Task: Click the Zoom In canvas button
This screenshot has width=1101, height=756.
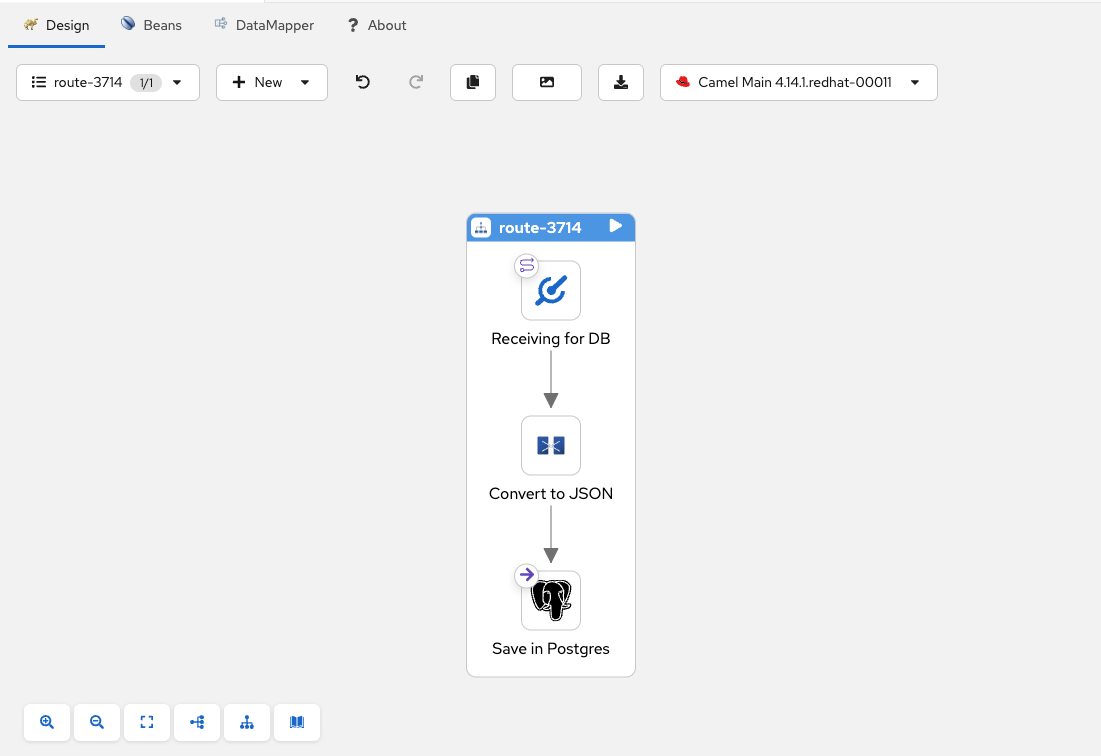Action: (x=47, y=722)
